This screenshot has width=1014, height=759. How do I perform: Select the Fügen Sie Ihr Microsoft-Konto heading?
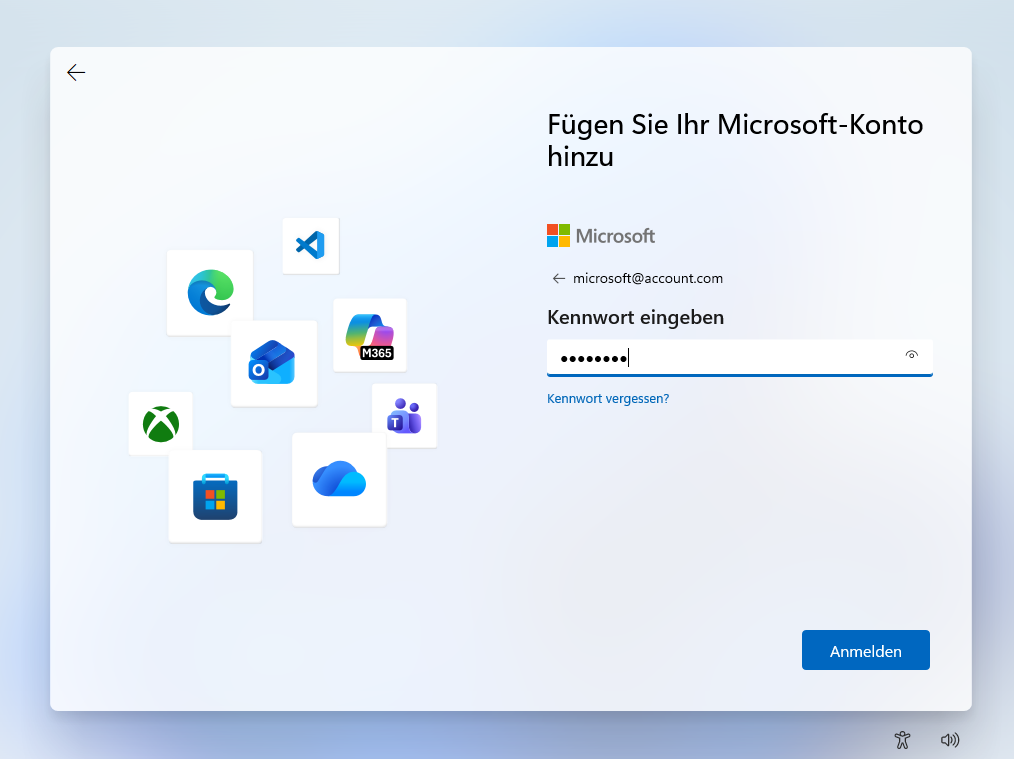[x=734, y=140]
